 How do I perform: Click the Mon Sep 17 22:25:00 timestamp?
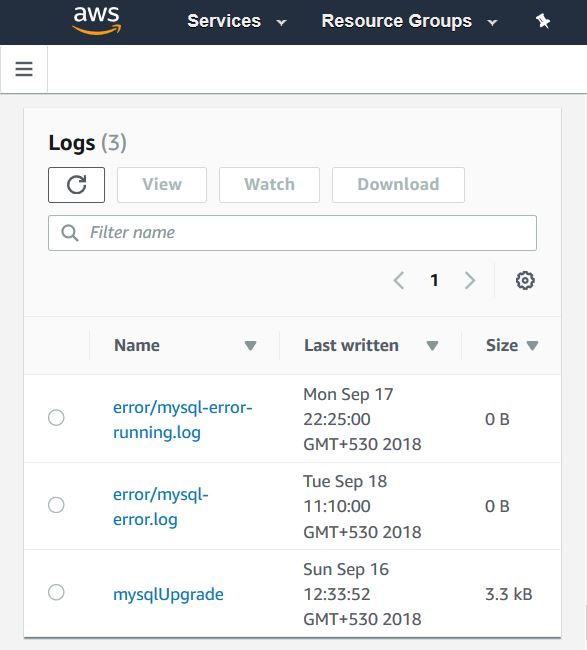click(x=362, y=419)
